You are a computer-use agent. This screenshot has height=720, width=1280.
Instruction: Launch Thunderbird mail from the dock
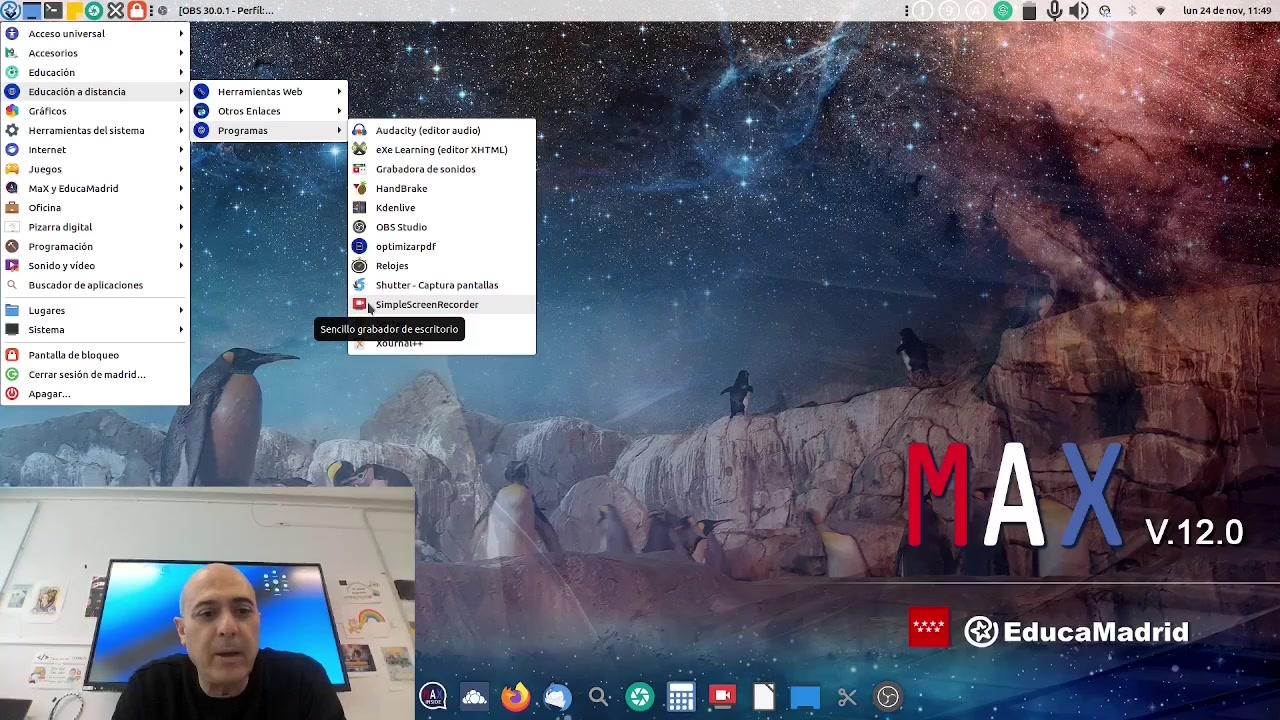coord(557,697)
